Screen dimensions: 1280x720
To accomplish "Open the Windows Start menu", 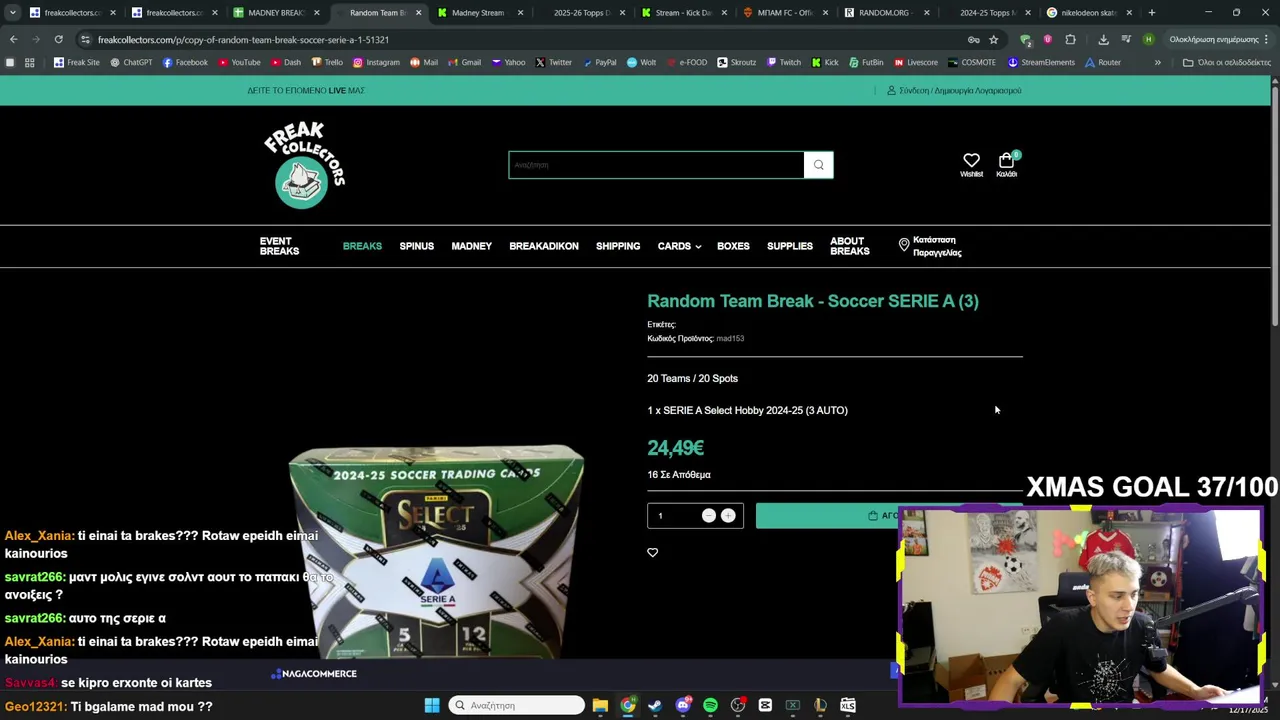I will coord(432,705).
